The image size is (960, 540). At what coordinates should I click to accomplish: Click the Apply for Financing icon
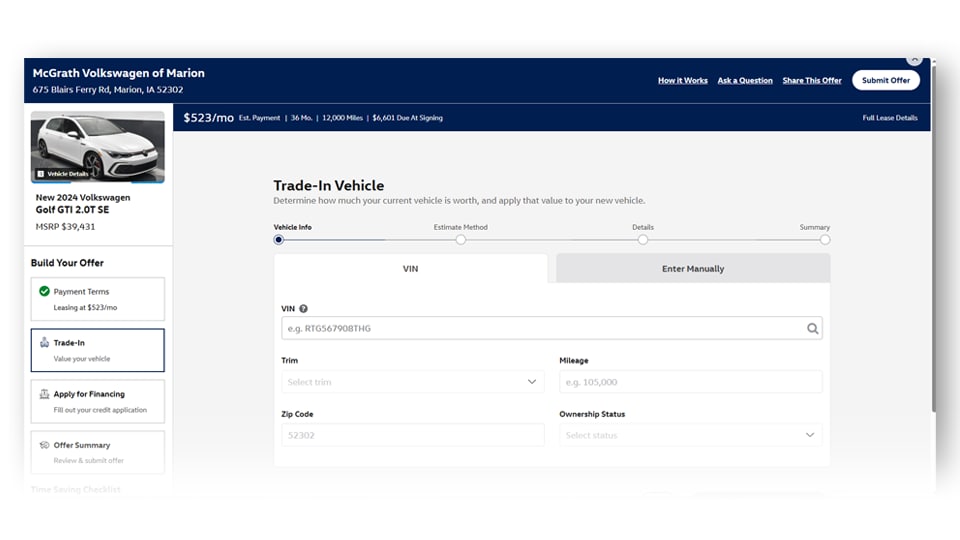pyautogui.click(x=44, y=394)
